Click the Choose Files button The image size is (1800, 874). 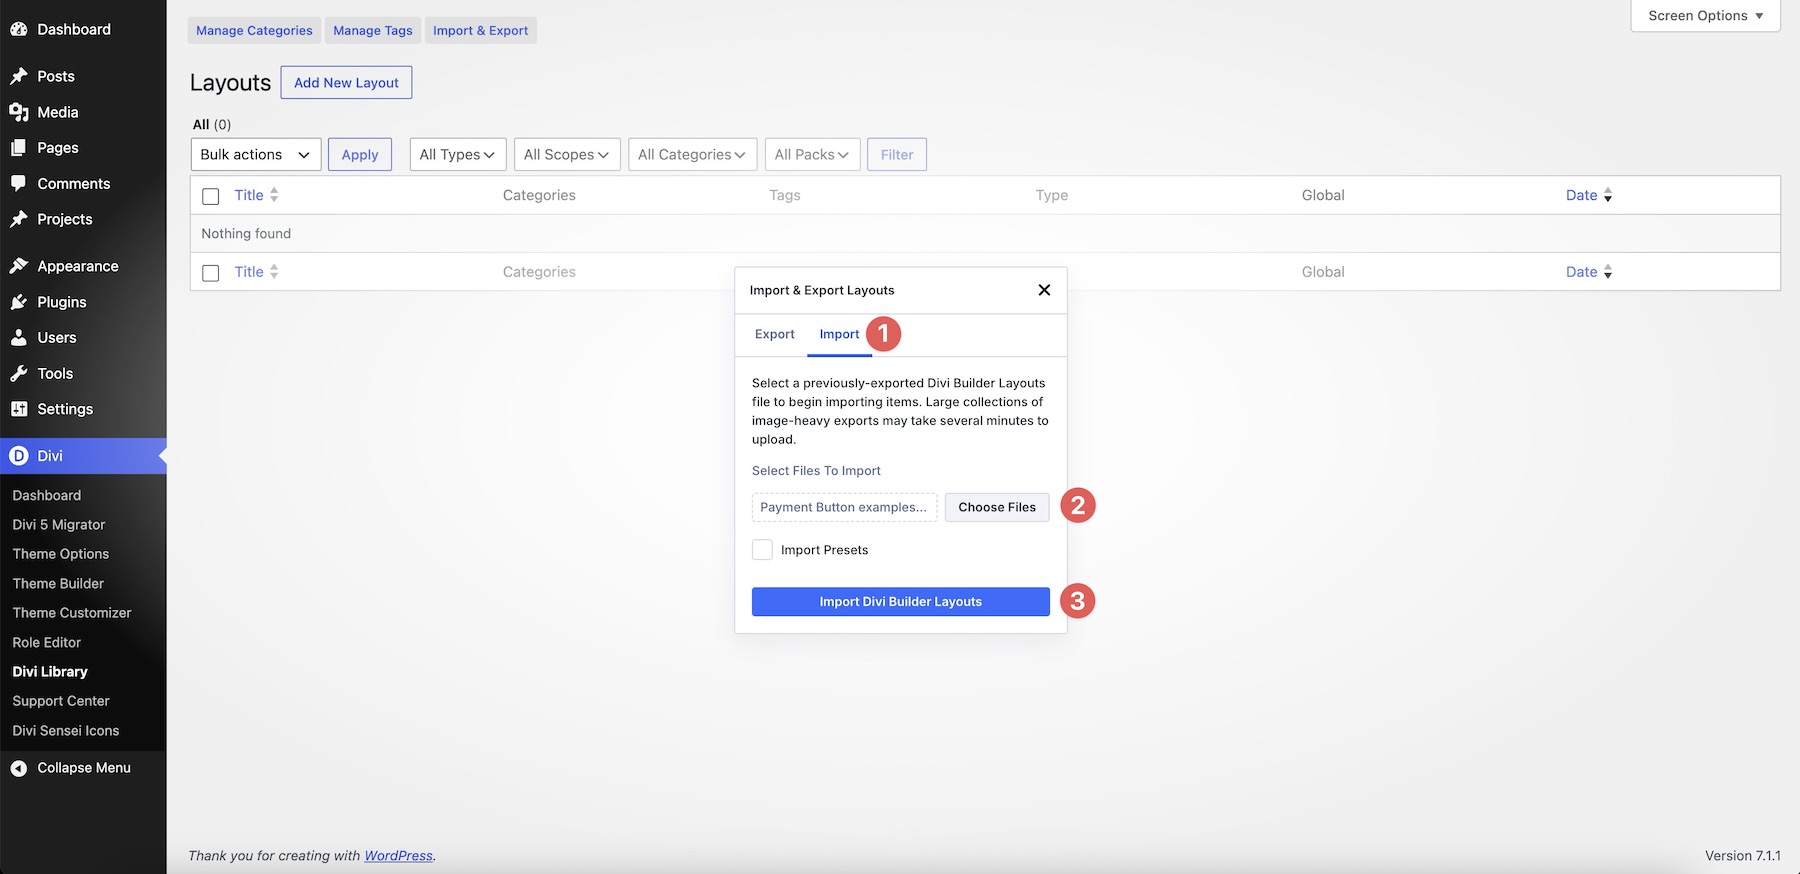click(997, 507)
